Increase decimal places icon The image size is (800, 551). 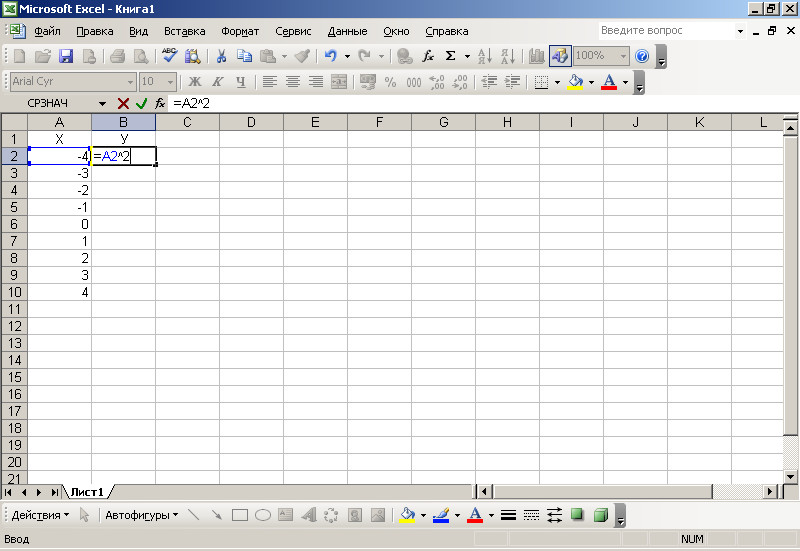pos(437,82)
